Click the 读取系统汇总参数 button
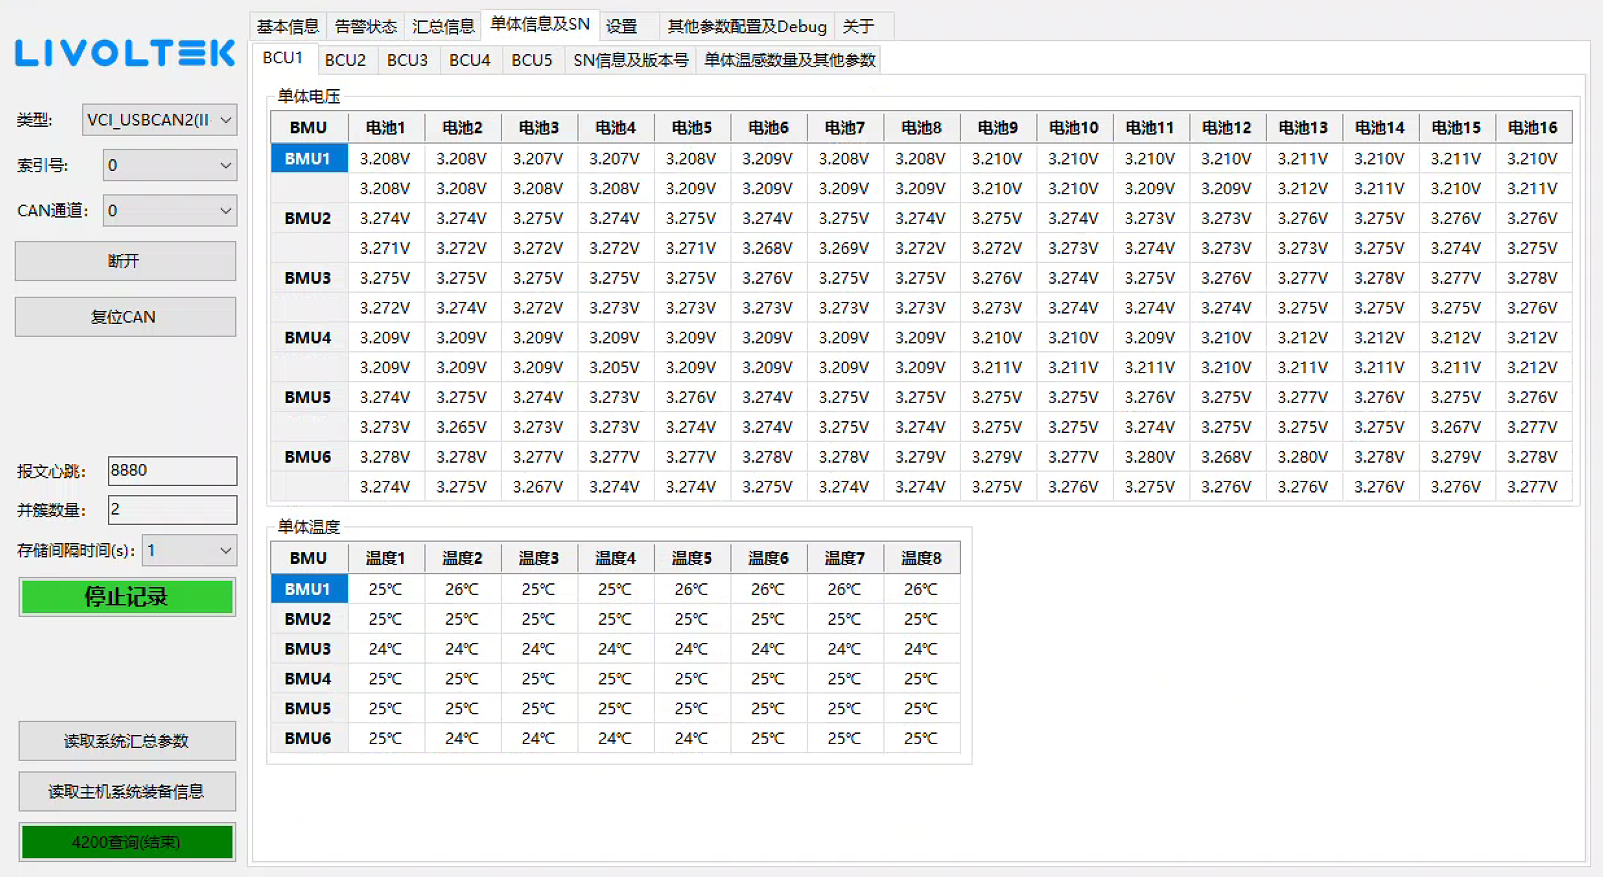The image size is (1603, 877). (127, 741)
